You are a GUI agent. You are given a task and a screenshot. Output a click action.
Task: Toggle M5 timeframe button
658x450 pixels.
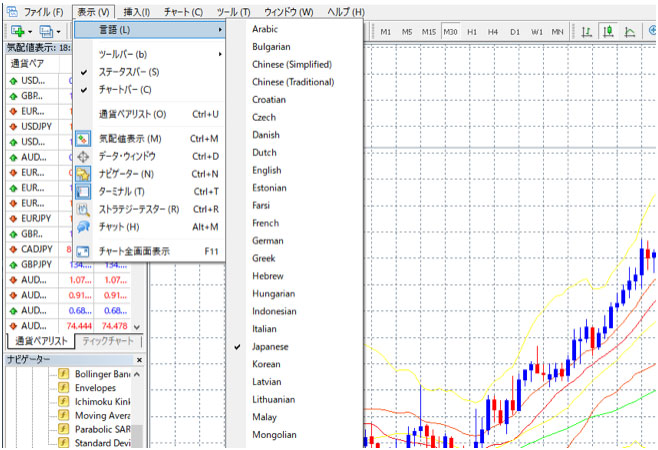(x=407, y=32)
